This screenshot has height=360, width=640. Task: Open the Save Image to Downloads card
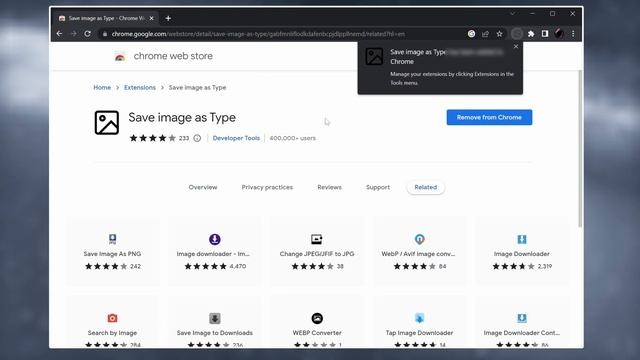(x=215, y=322)
